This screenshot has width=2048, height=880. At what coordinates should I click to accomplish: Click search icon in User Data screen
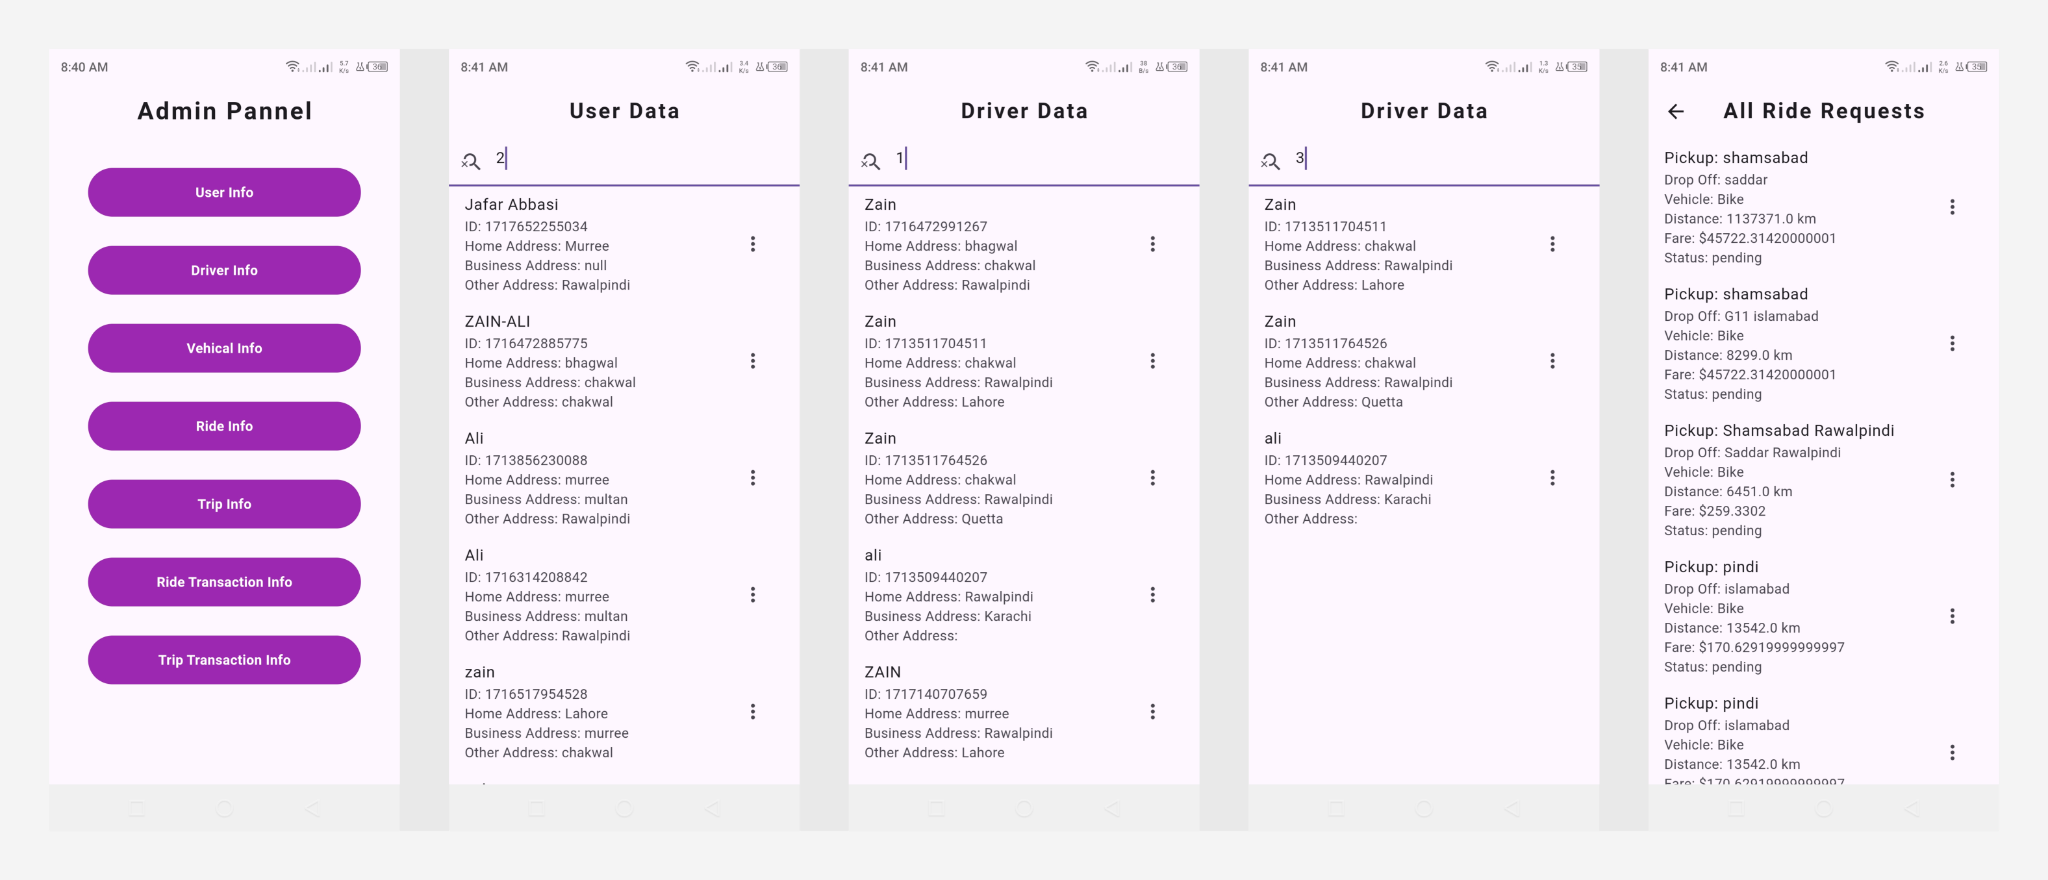click(471, 161)
